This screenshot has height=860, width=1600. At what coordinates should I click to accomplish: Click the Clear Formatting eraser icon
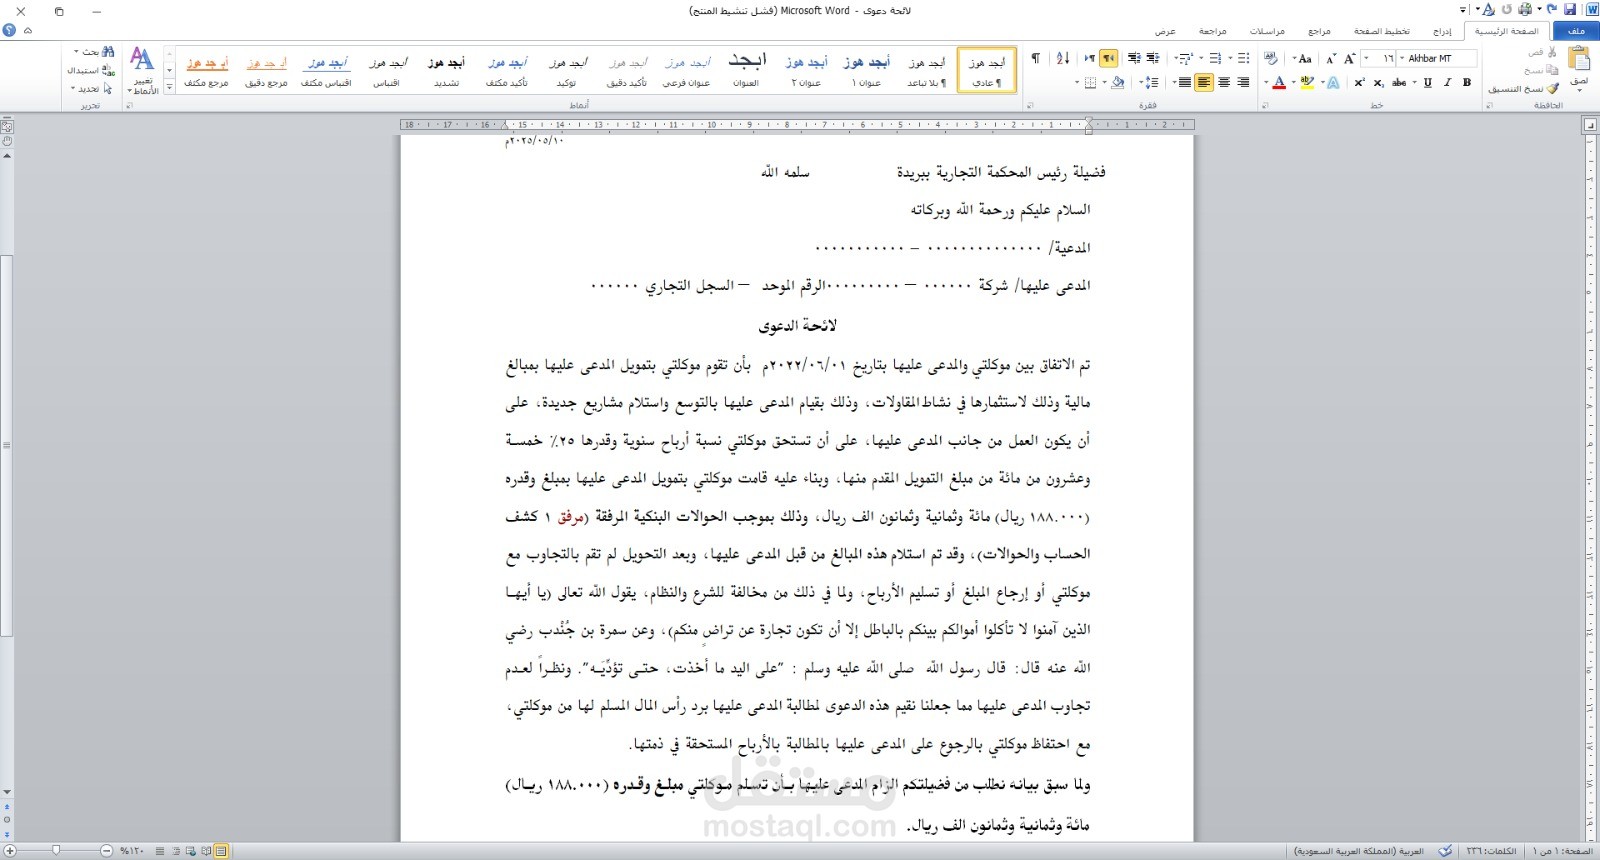[1270, 58]
